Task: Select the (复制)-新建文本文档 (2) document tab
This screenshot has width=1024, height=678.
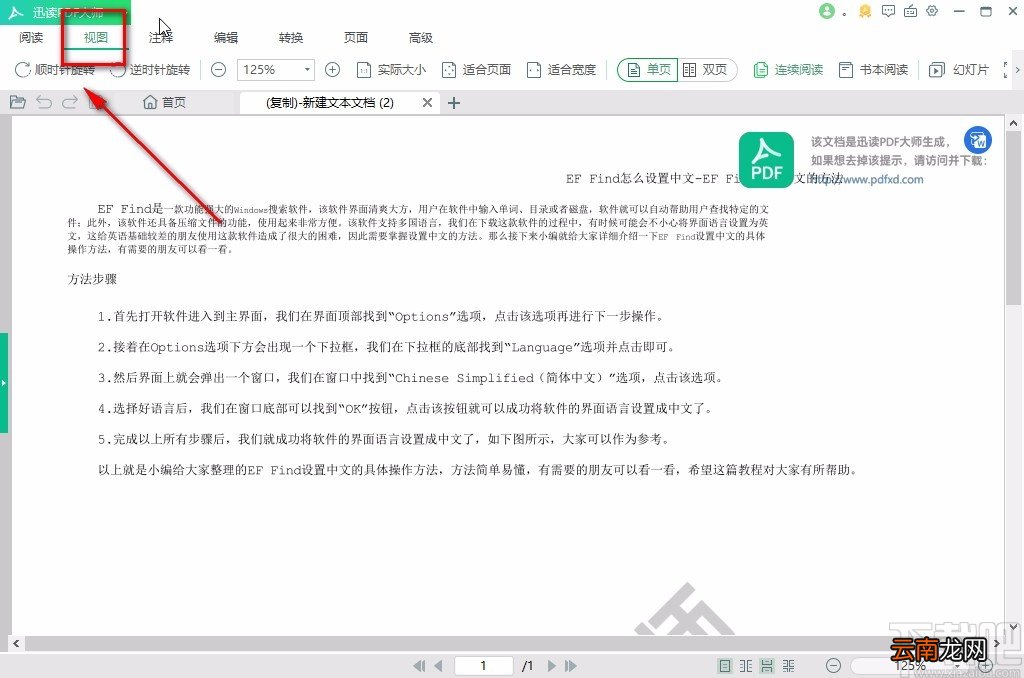Action: pyautogui.click(x=330, y=103)
